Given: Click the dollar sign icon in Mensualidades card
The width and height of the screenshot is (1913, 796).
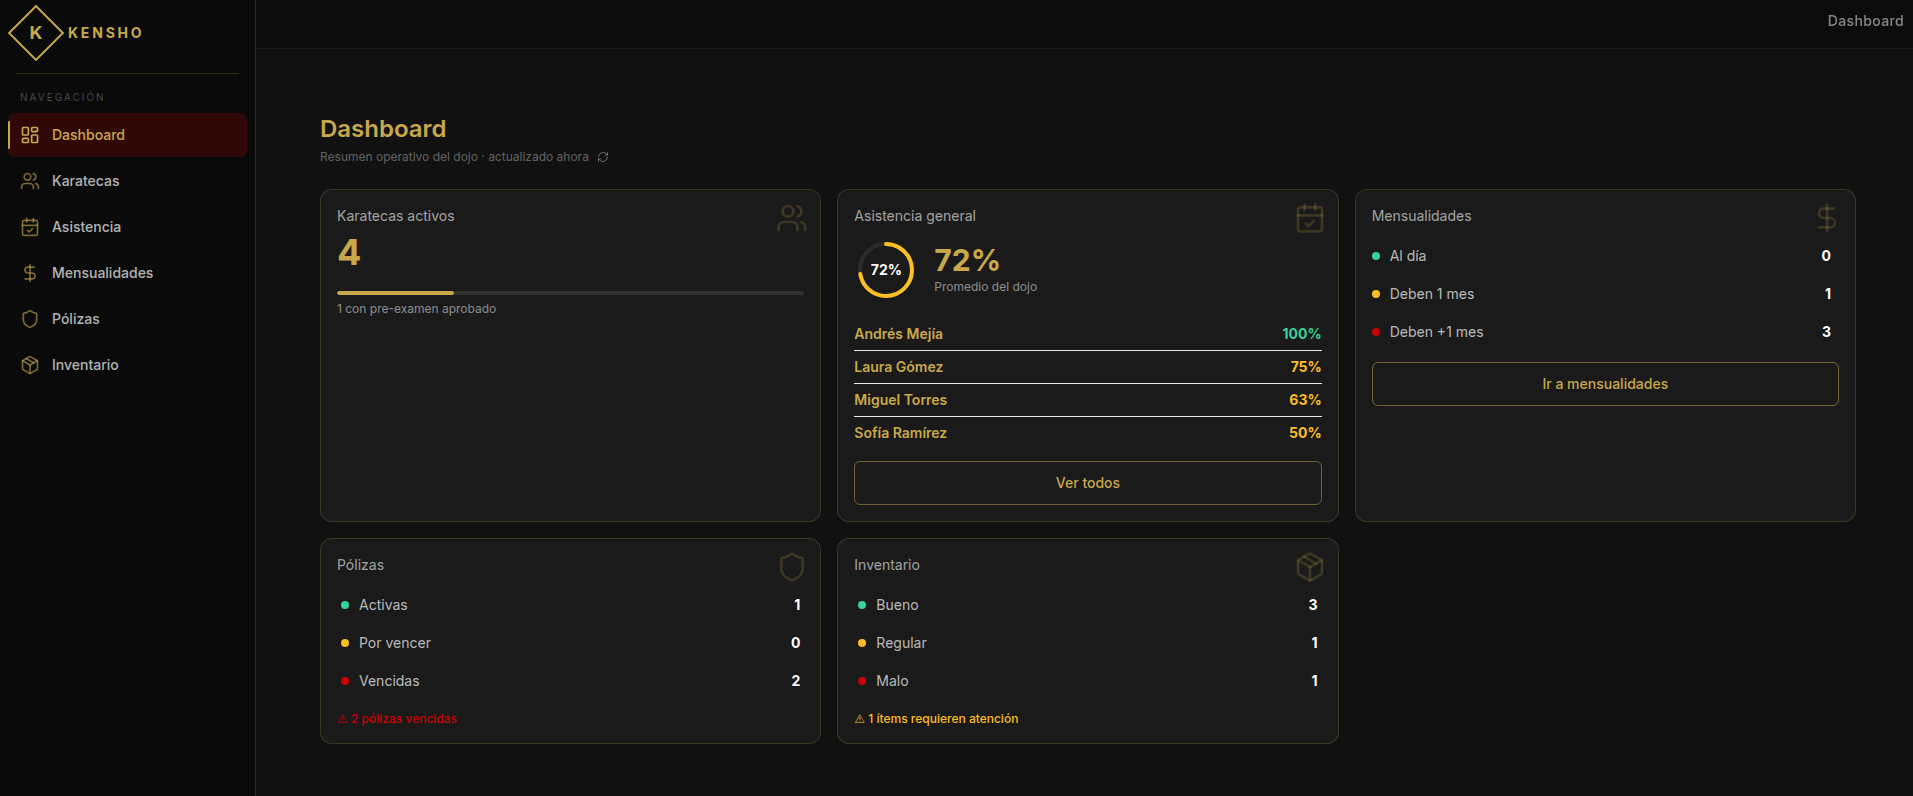Looking at the screenshot, I should click(1827, 218).
